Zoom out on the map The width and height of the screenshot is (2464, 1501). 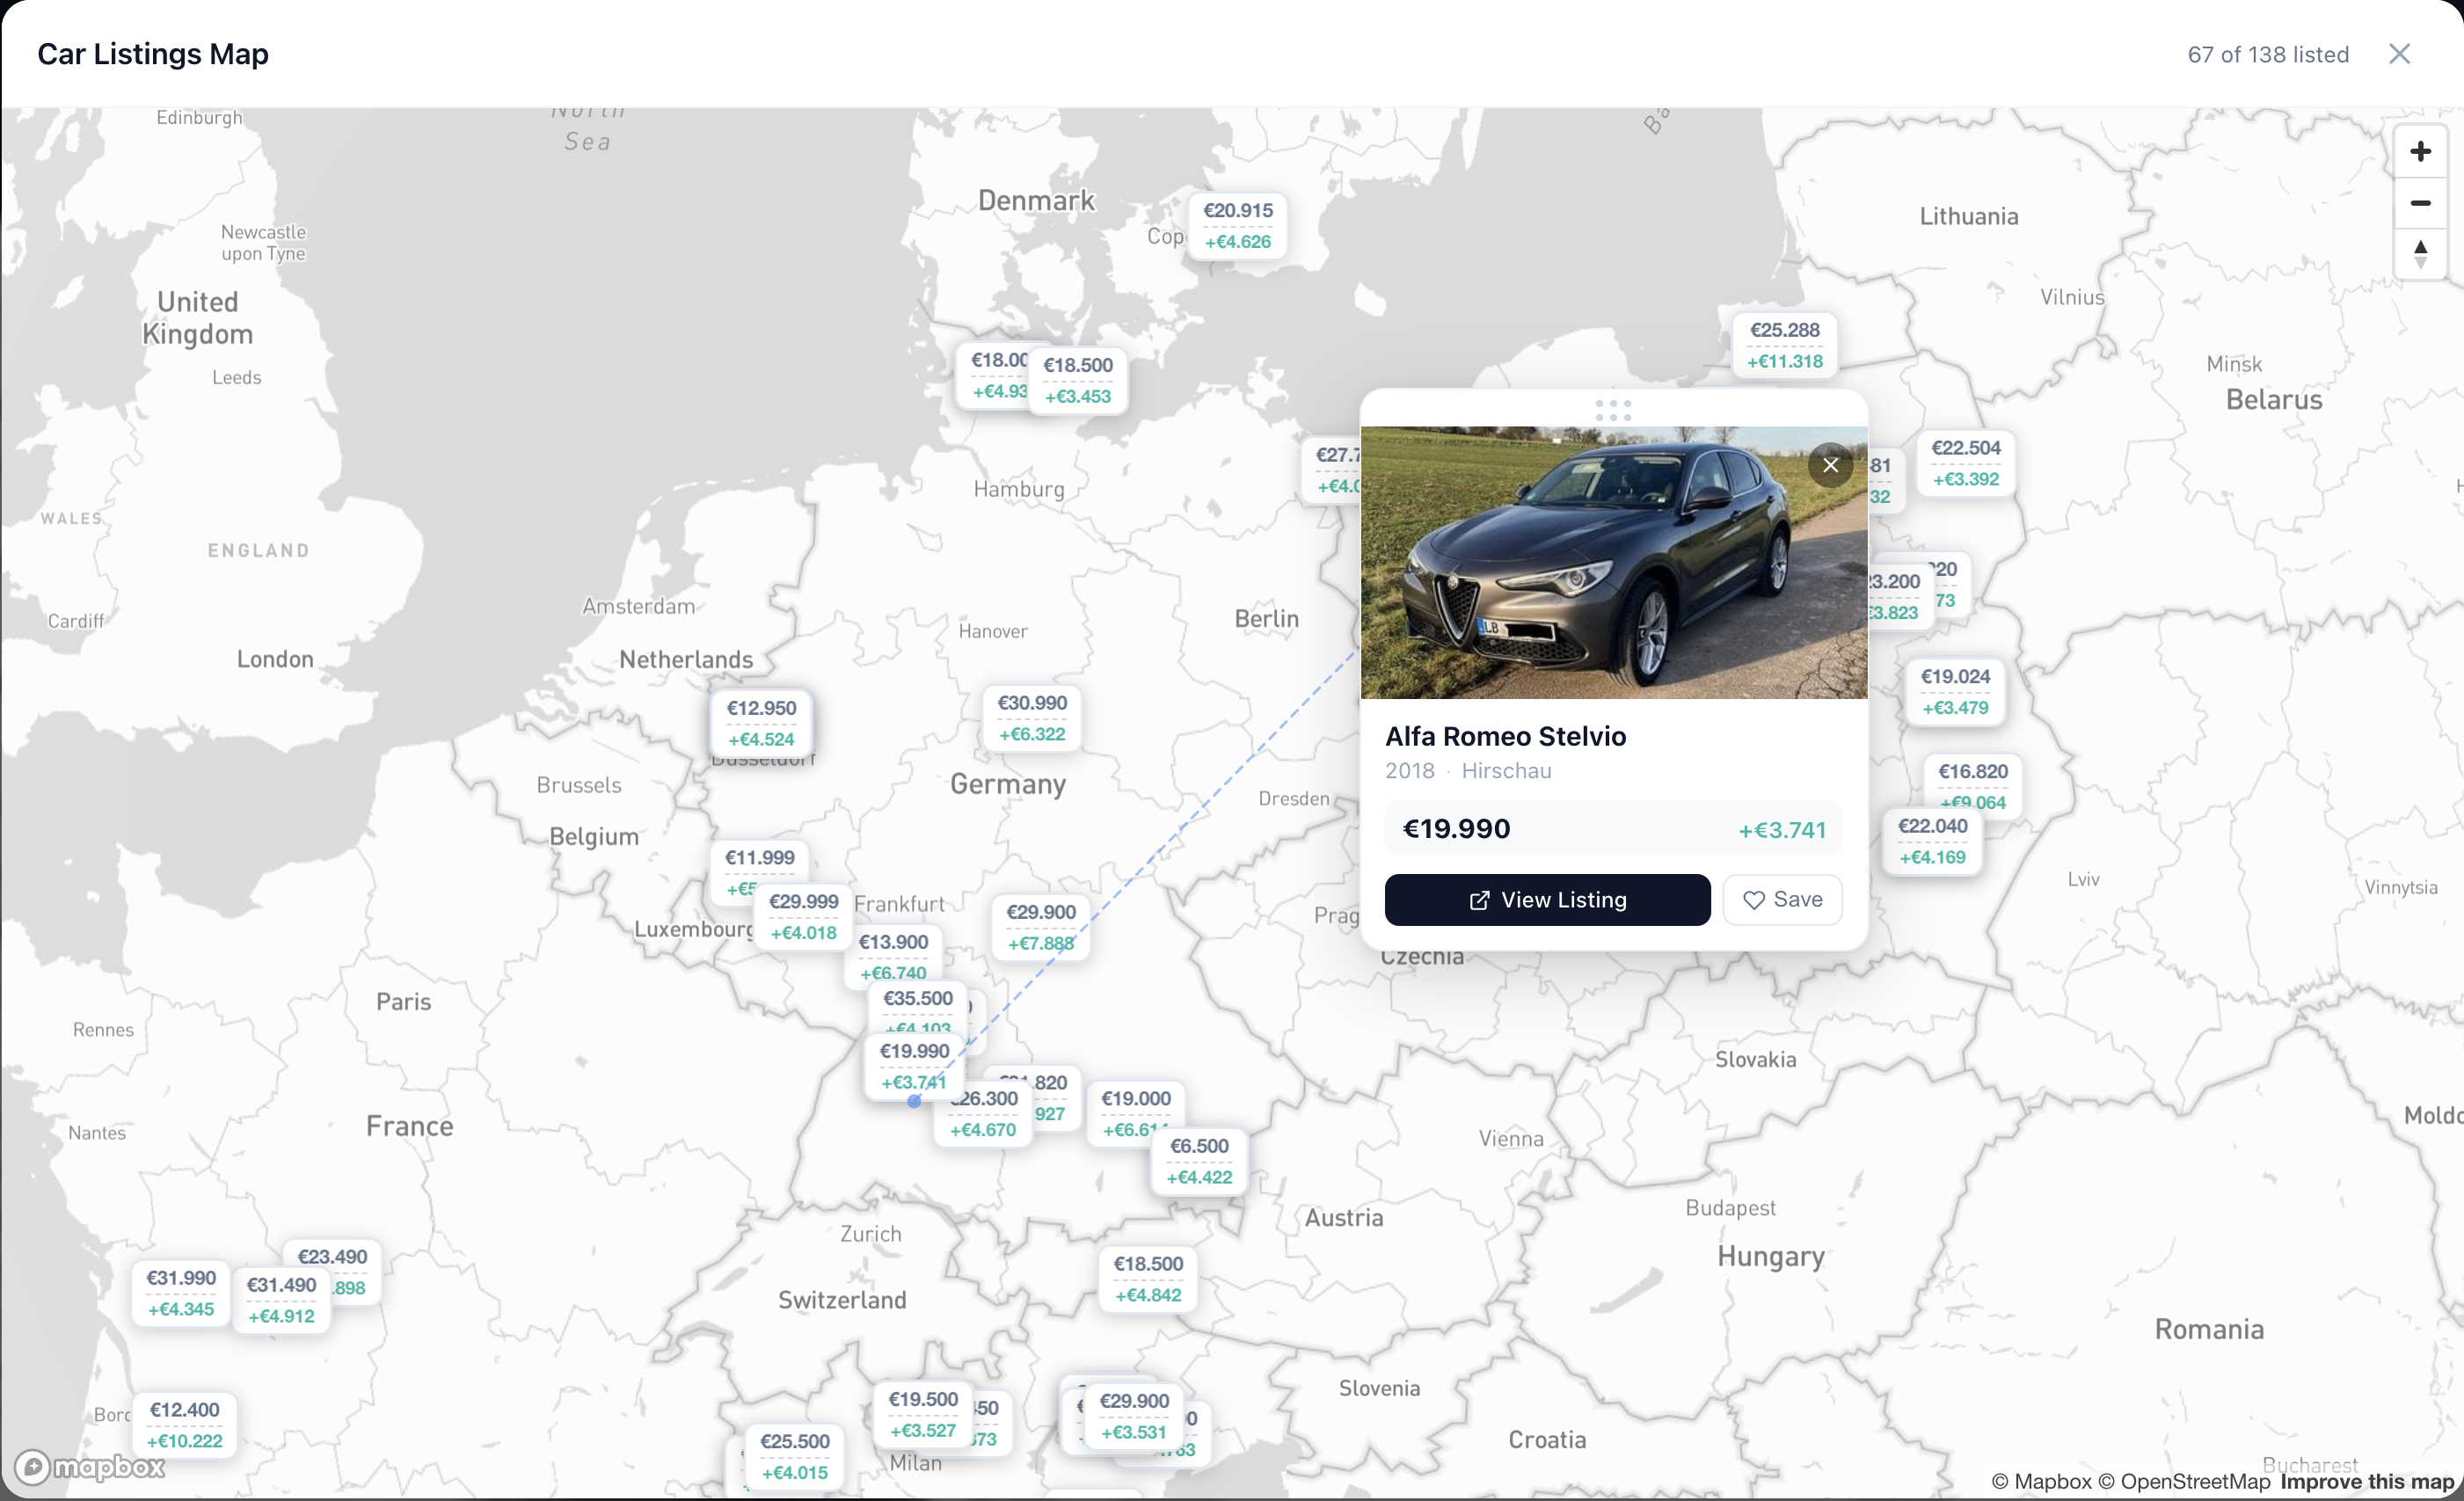tap(2421, 203)
